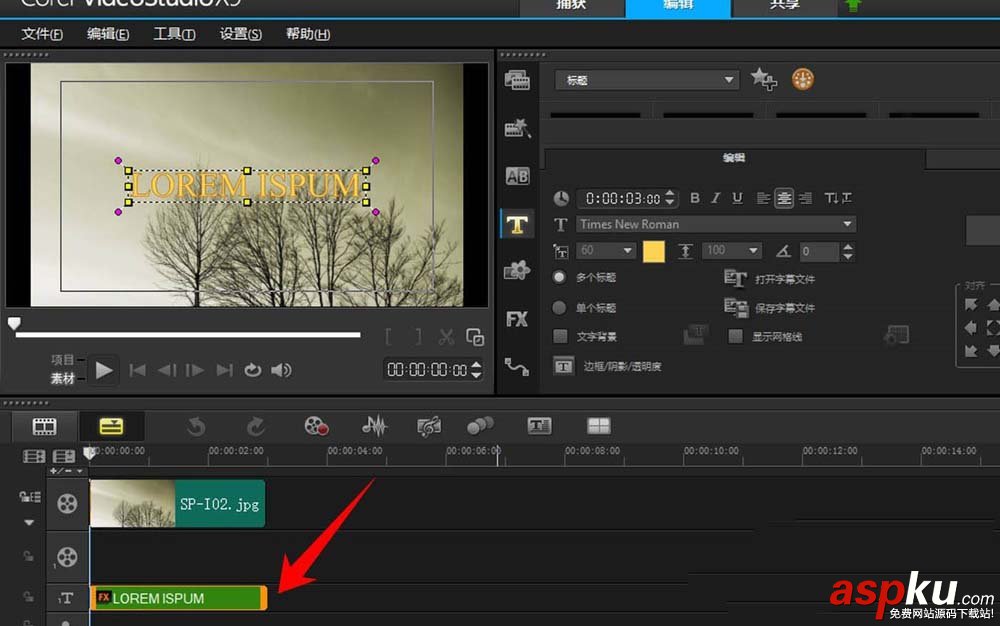Toggle italic text formatting

716,198
